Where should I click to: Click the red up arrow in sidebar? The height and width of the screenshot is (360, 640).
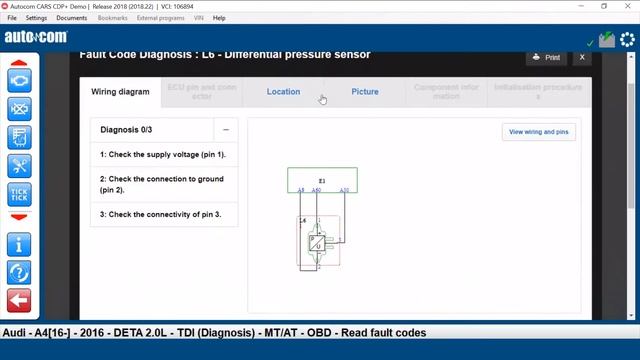click(x=19, y=62)
